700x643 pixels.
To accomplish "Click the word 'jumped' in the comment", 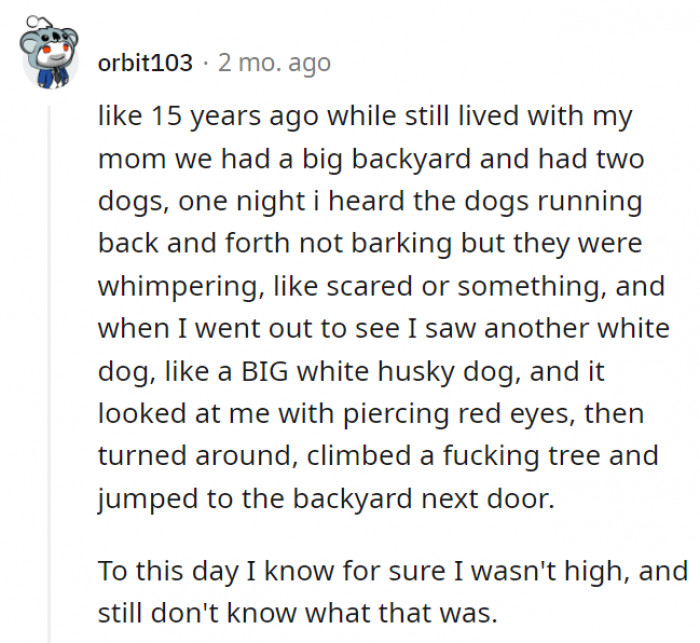I will 147,500.
